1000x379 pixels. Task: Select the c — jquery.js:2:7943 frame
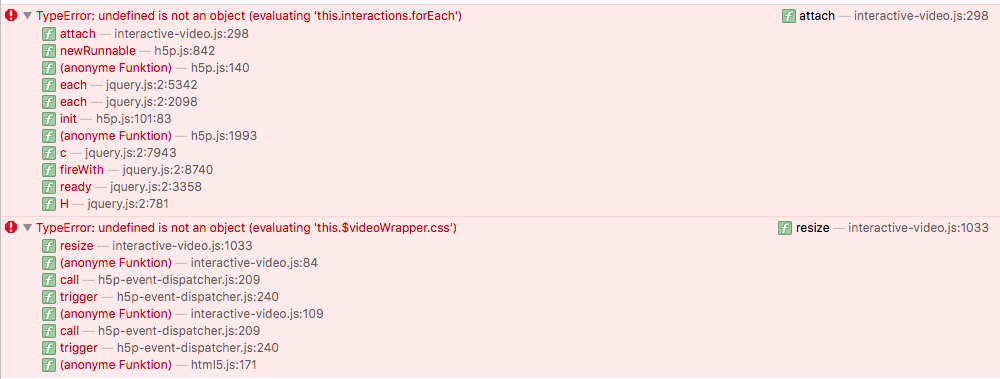(110, 152)
